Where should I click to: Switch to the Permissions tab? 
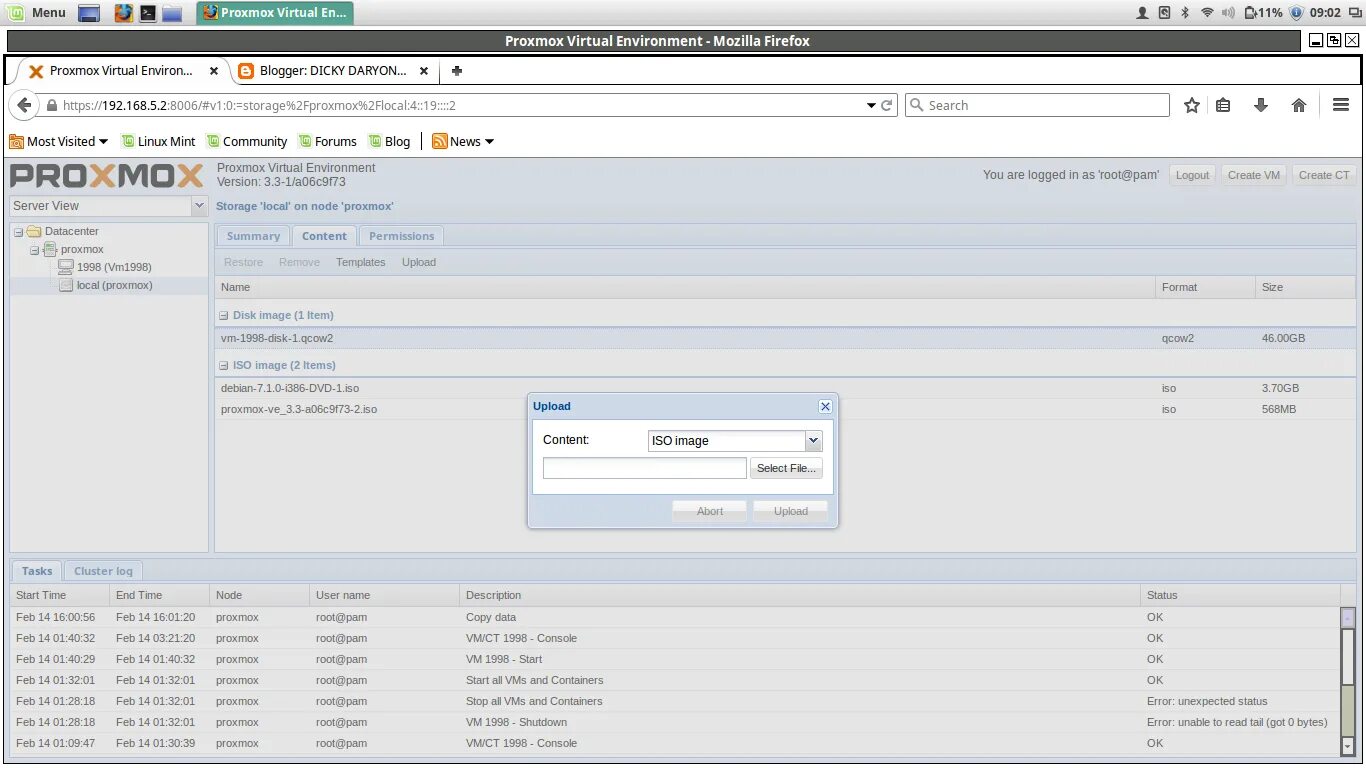[401, 236]
